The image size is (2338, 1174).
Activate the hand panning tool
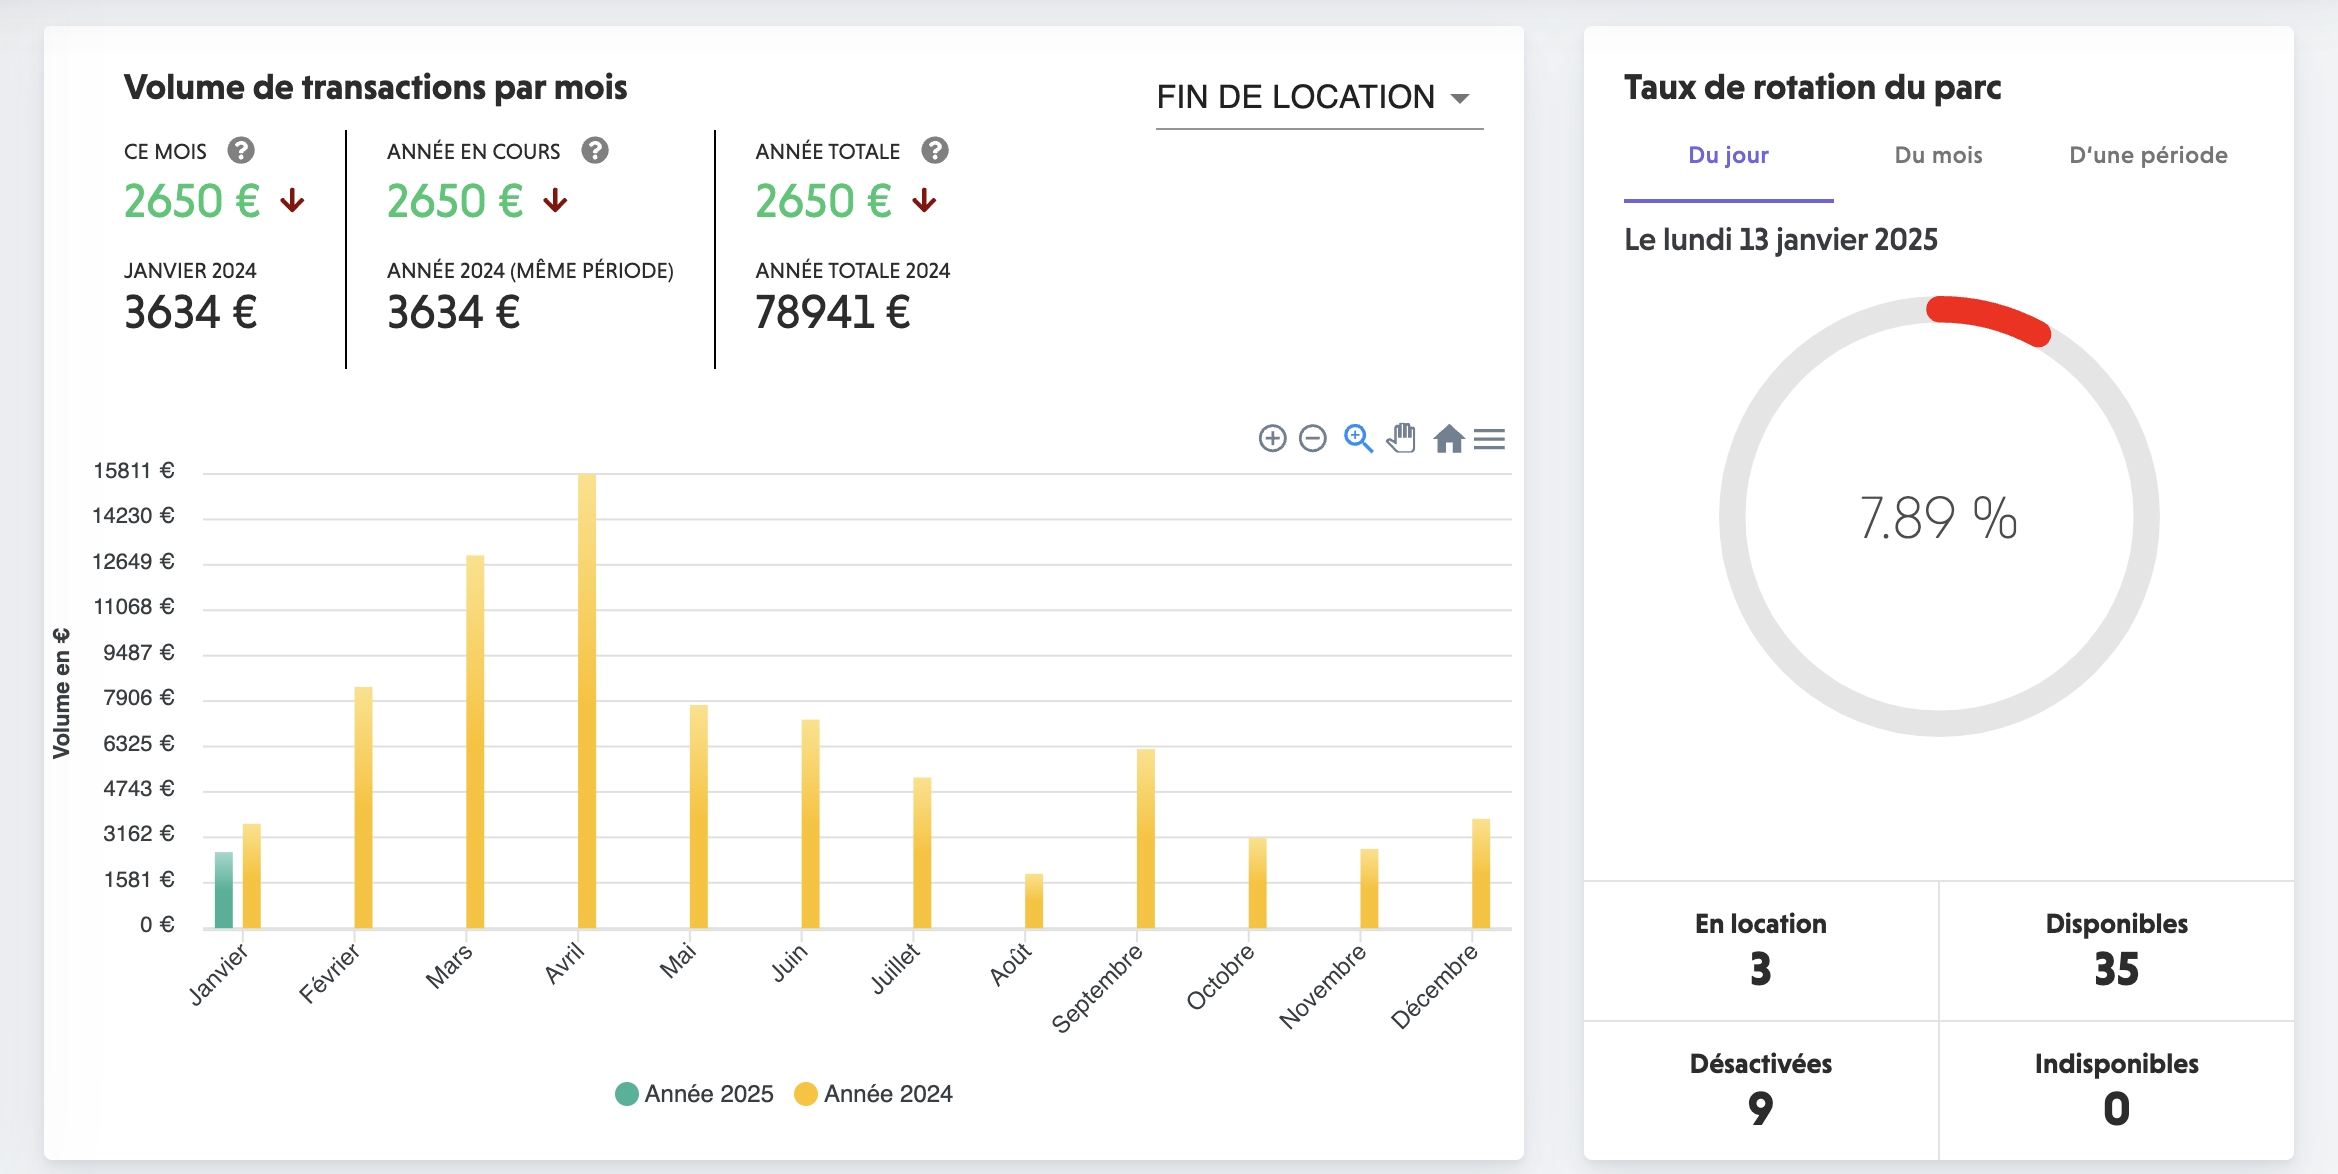pyautogui.click(x=1402, y=439)
